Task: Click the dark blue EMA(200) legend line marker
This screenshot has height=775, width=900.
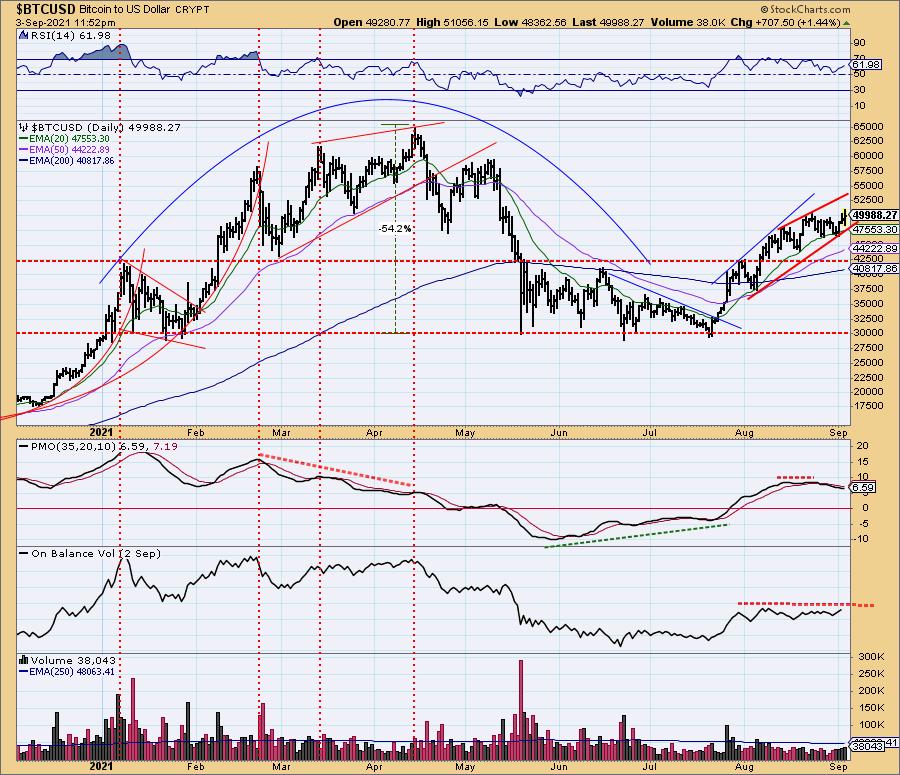Action: click(x=24, y=160)
